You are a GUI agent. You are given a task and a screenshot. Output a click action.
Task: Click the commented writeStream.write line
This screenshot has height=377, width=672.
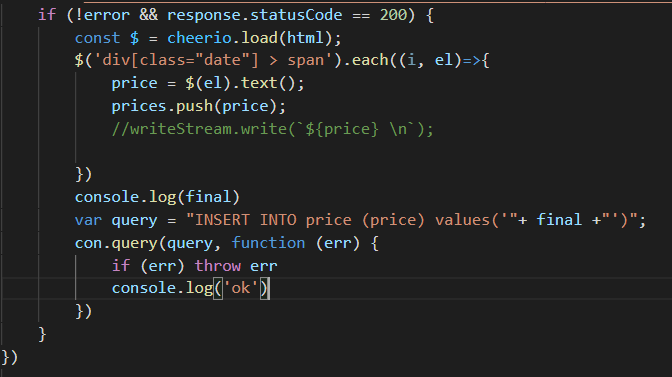273,129
